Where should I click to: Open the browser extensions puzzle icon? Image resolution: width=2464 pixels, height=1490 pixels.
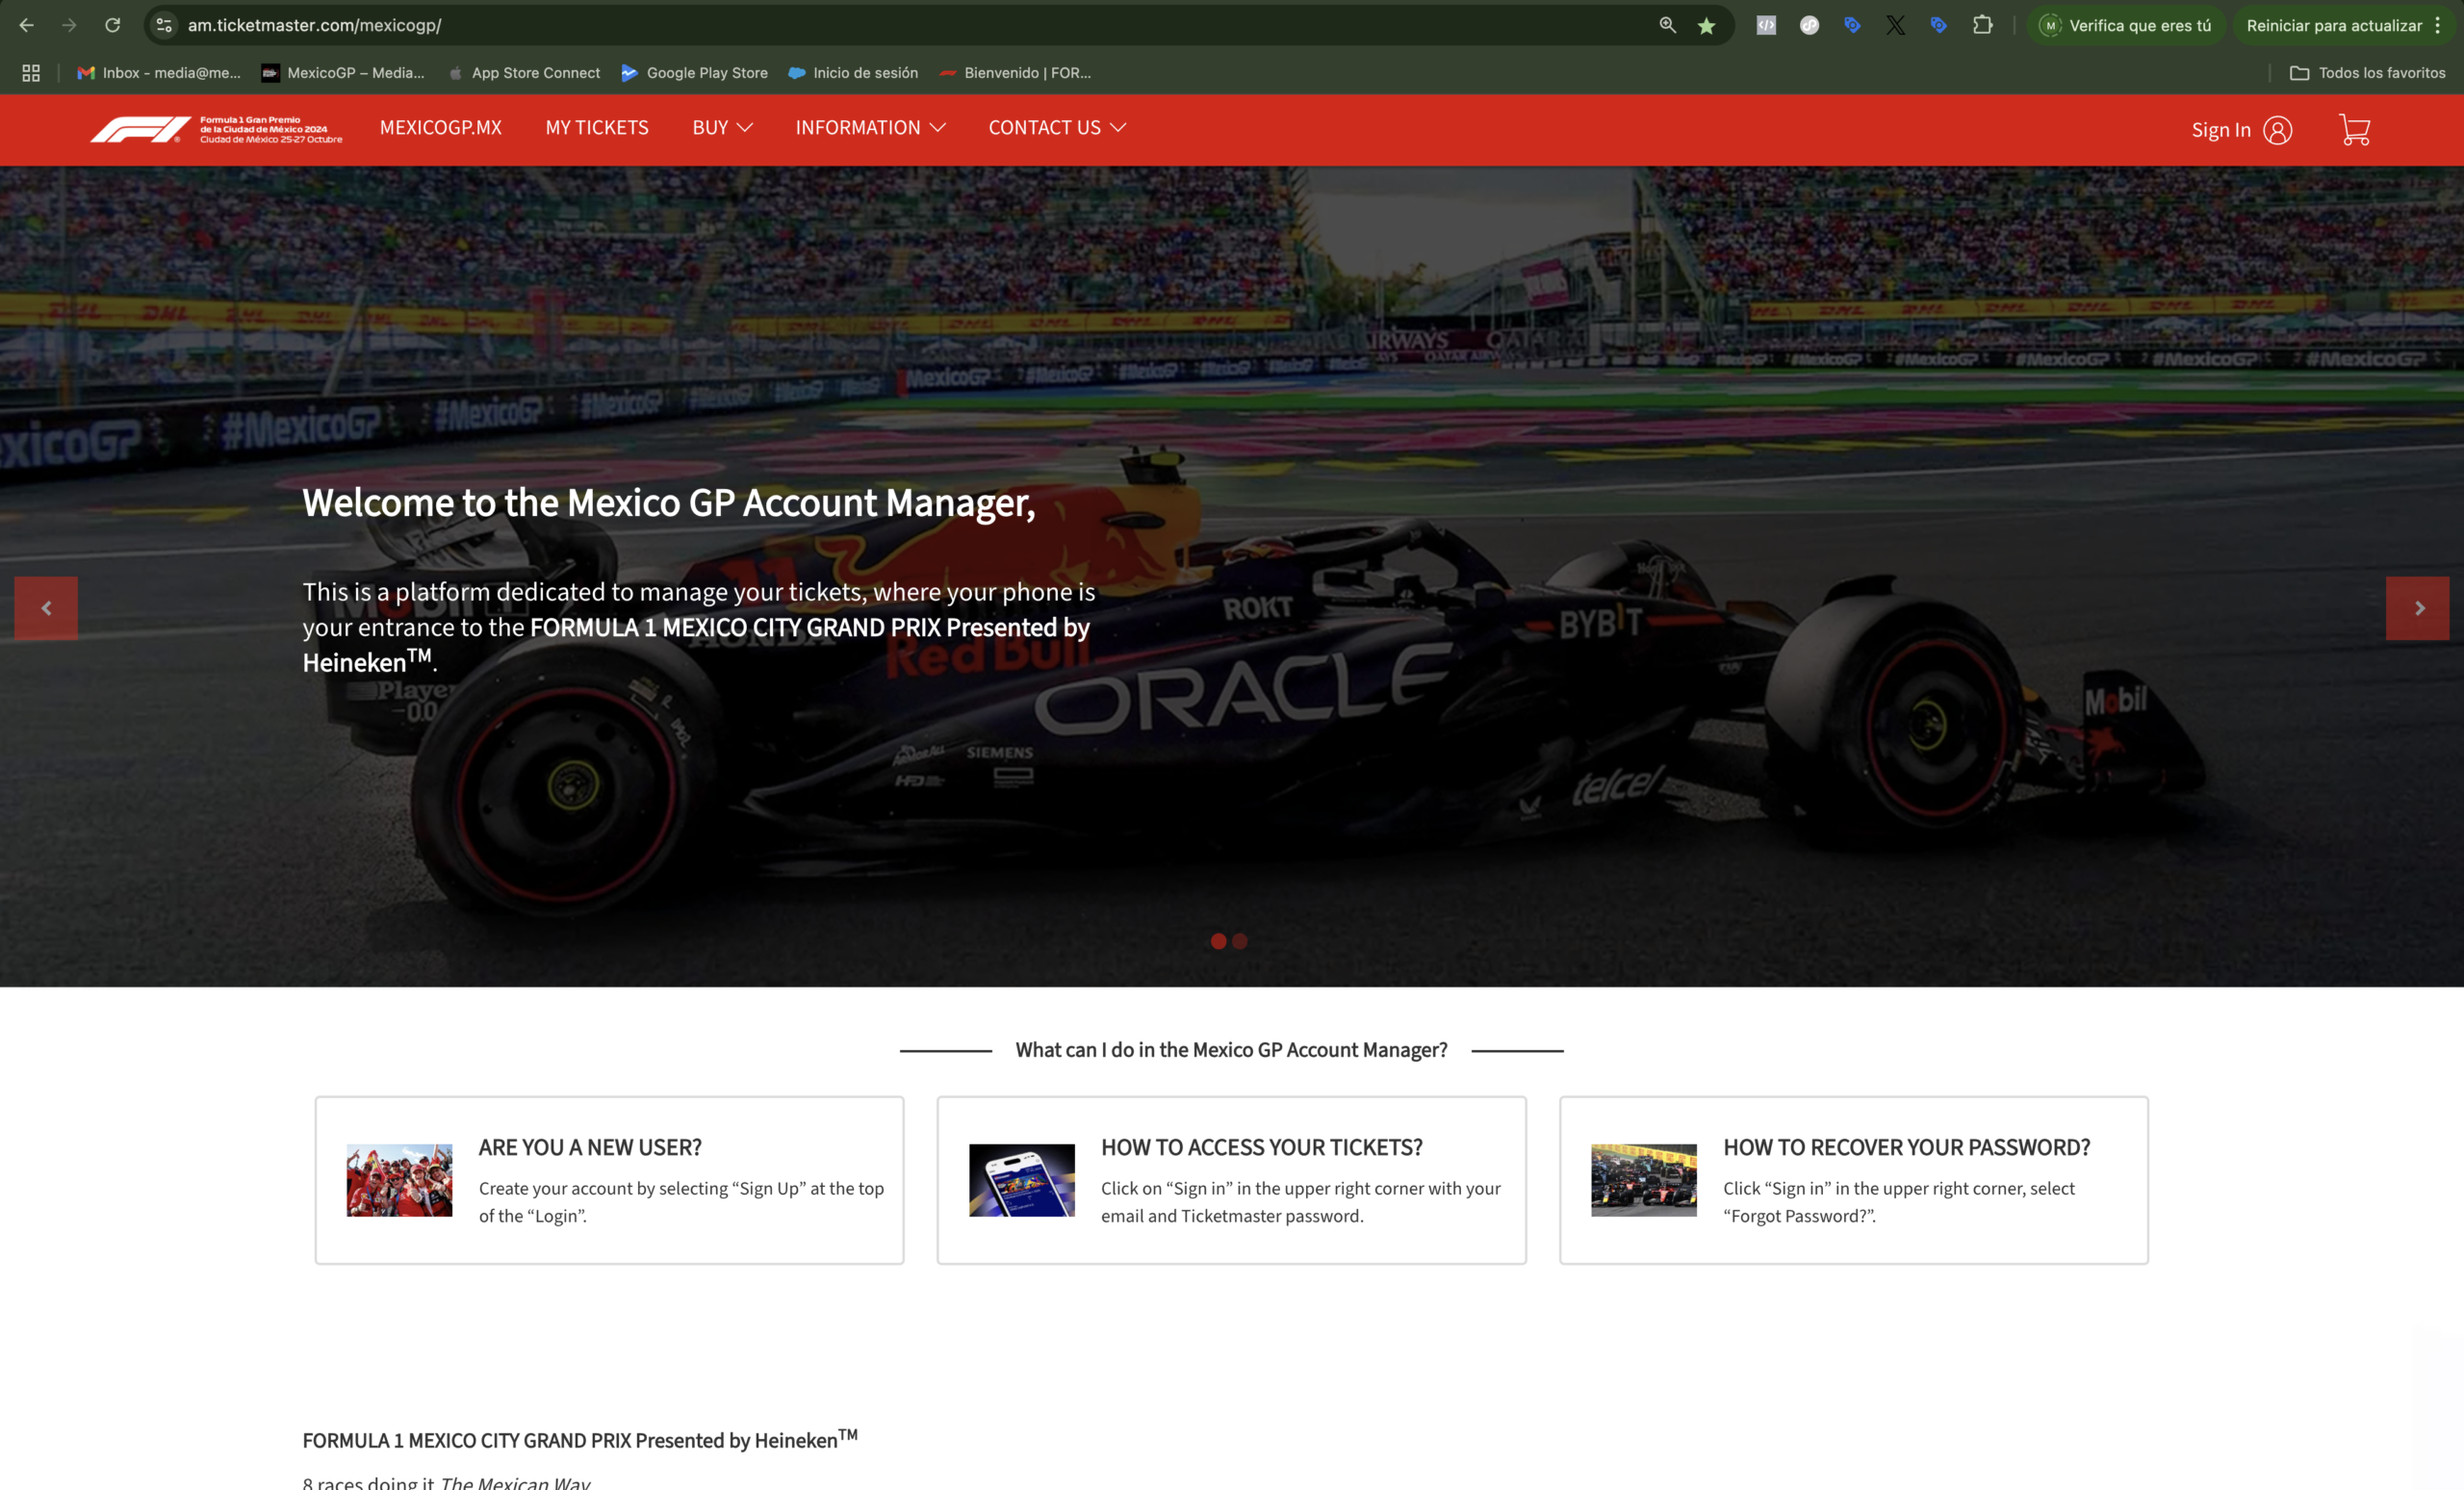1982,25
